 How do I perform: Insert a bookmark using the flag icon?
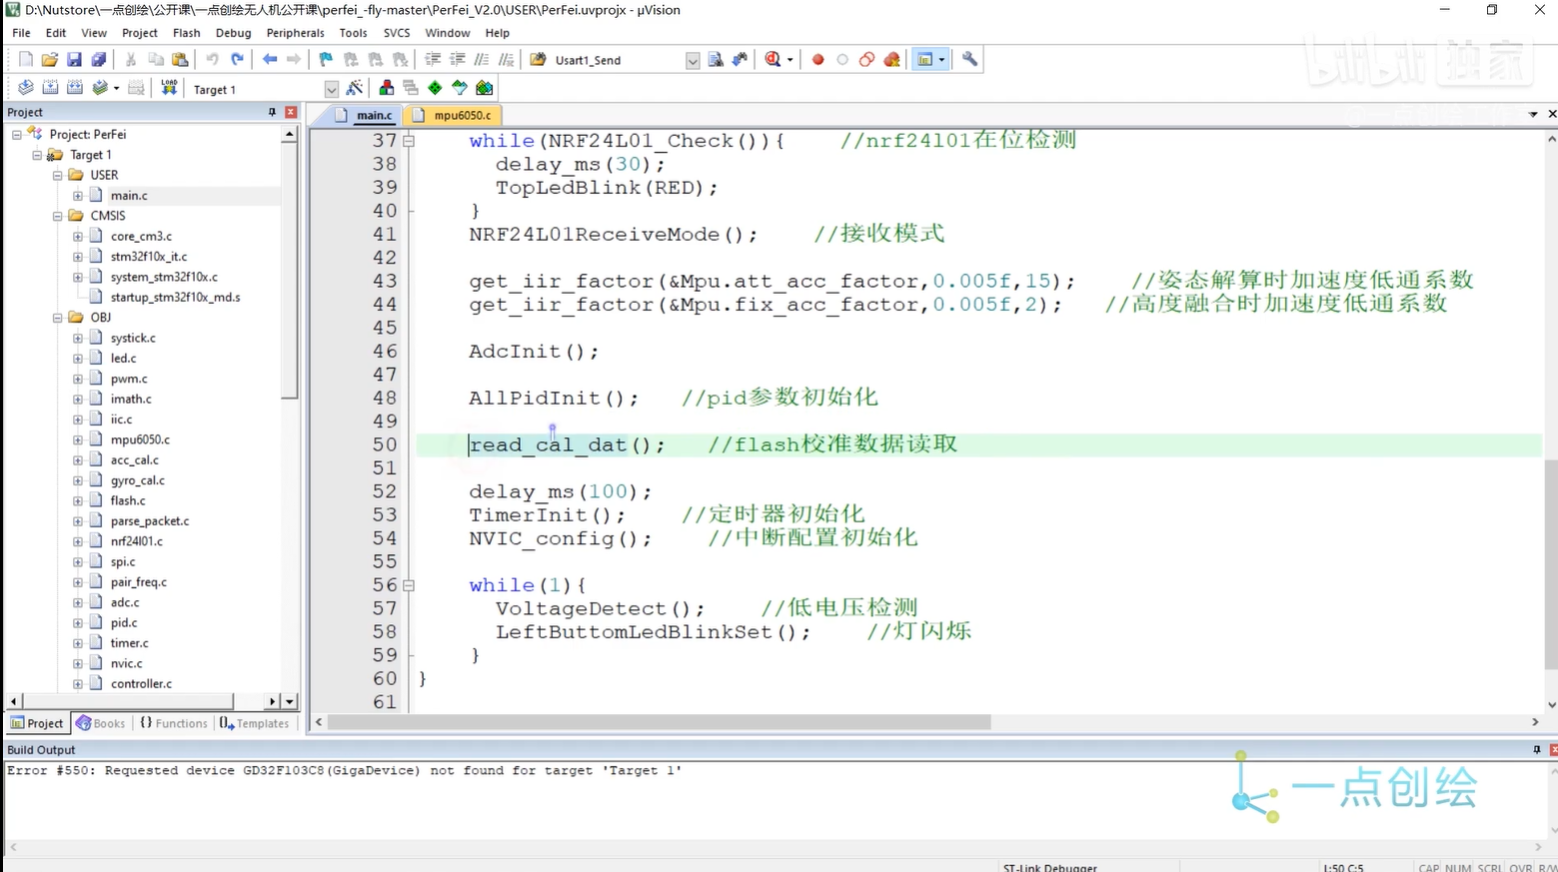pos(326,60)
